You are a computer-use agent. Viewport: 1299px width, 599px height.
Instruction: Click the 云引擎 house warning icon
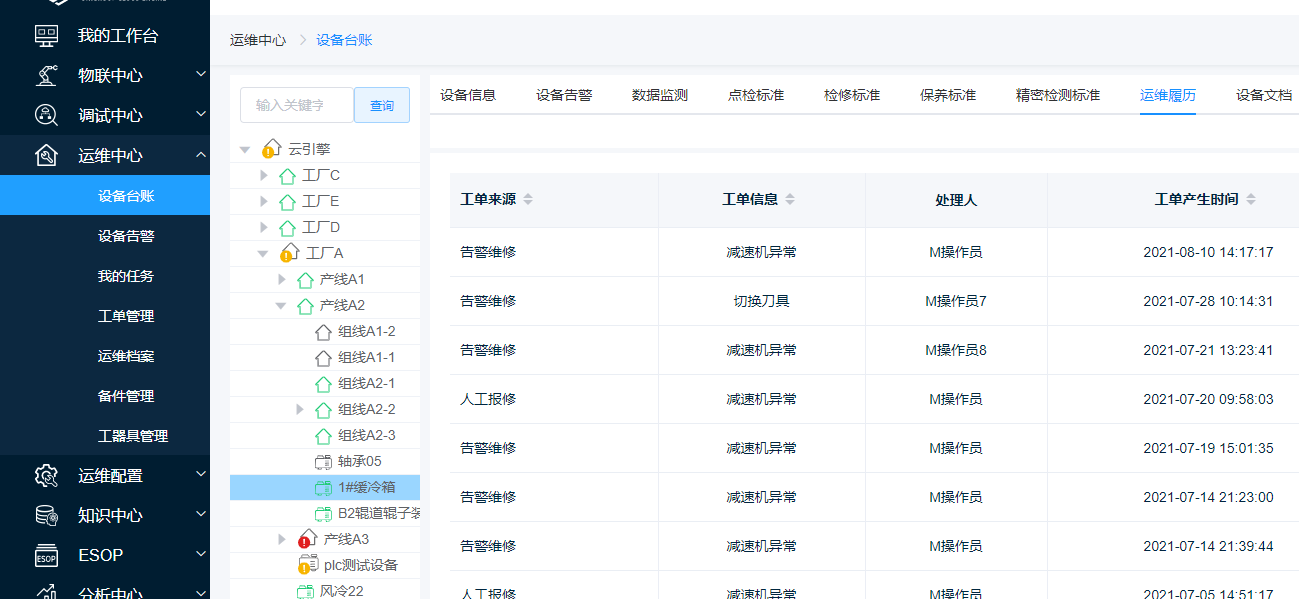click(x=270, y=149)
